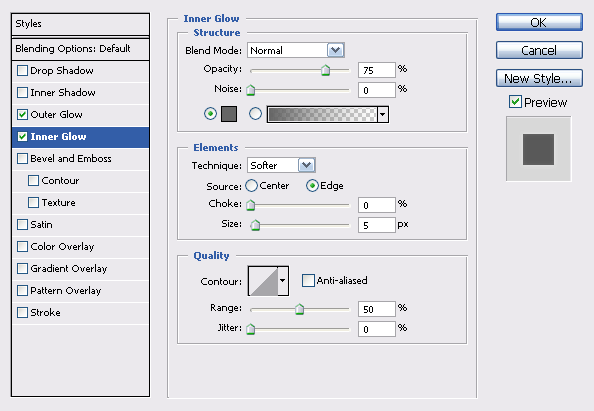Click the Jitter slider handle

click(x=250, y=329)
